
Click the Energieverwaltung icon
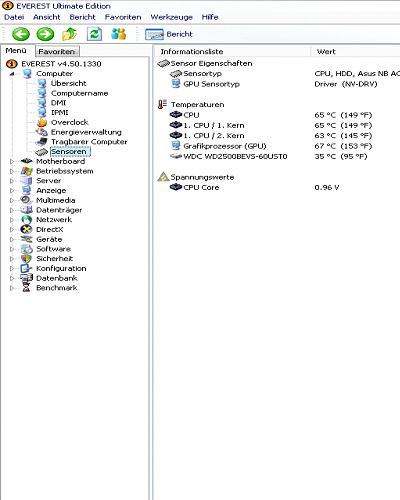coord(42,132)
